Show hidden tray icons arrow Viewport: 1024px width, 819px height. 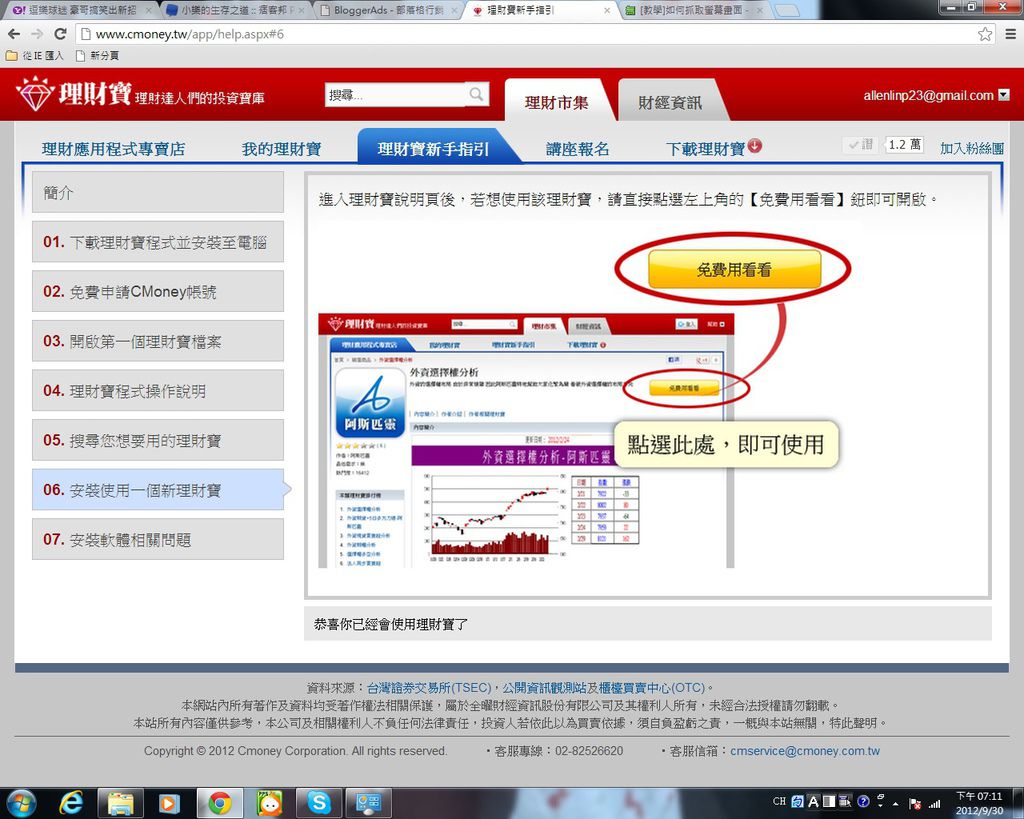pos(895,804)
